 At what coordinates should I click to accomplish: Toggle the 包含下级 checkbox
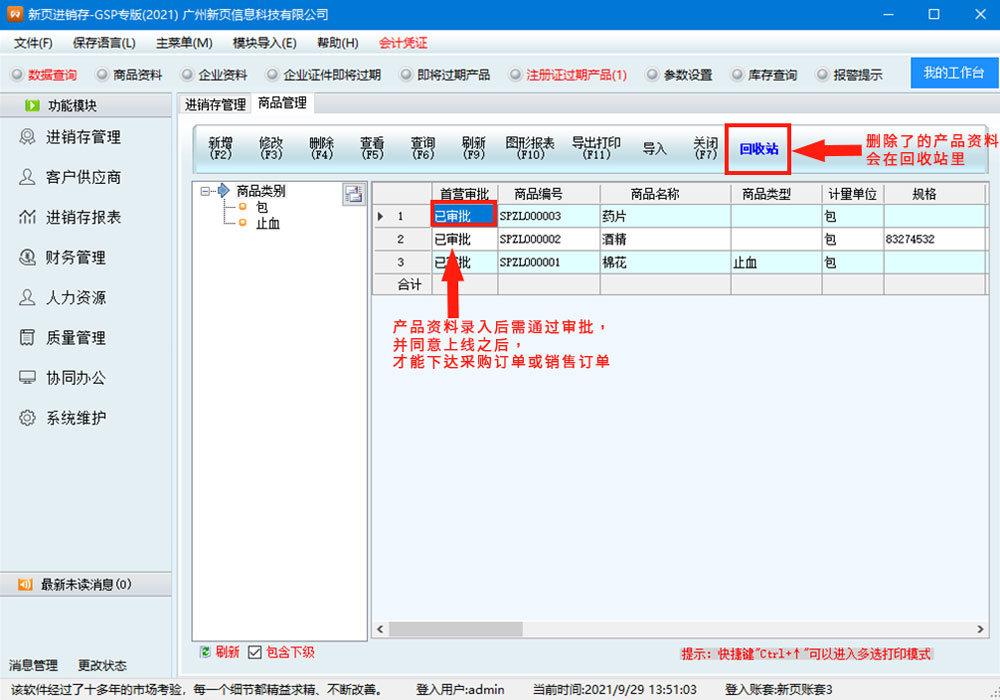tap(255, 652)
